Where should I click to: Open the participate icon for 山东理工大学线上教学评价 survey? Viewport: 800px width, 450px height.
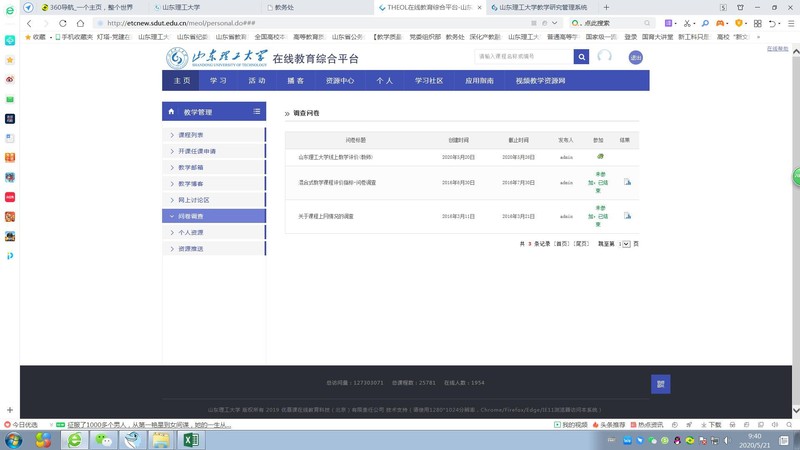[x=600, y=157]
